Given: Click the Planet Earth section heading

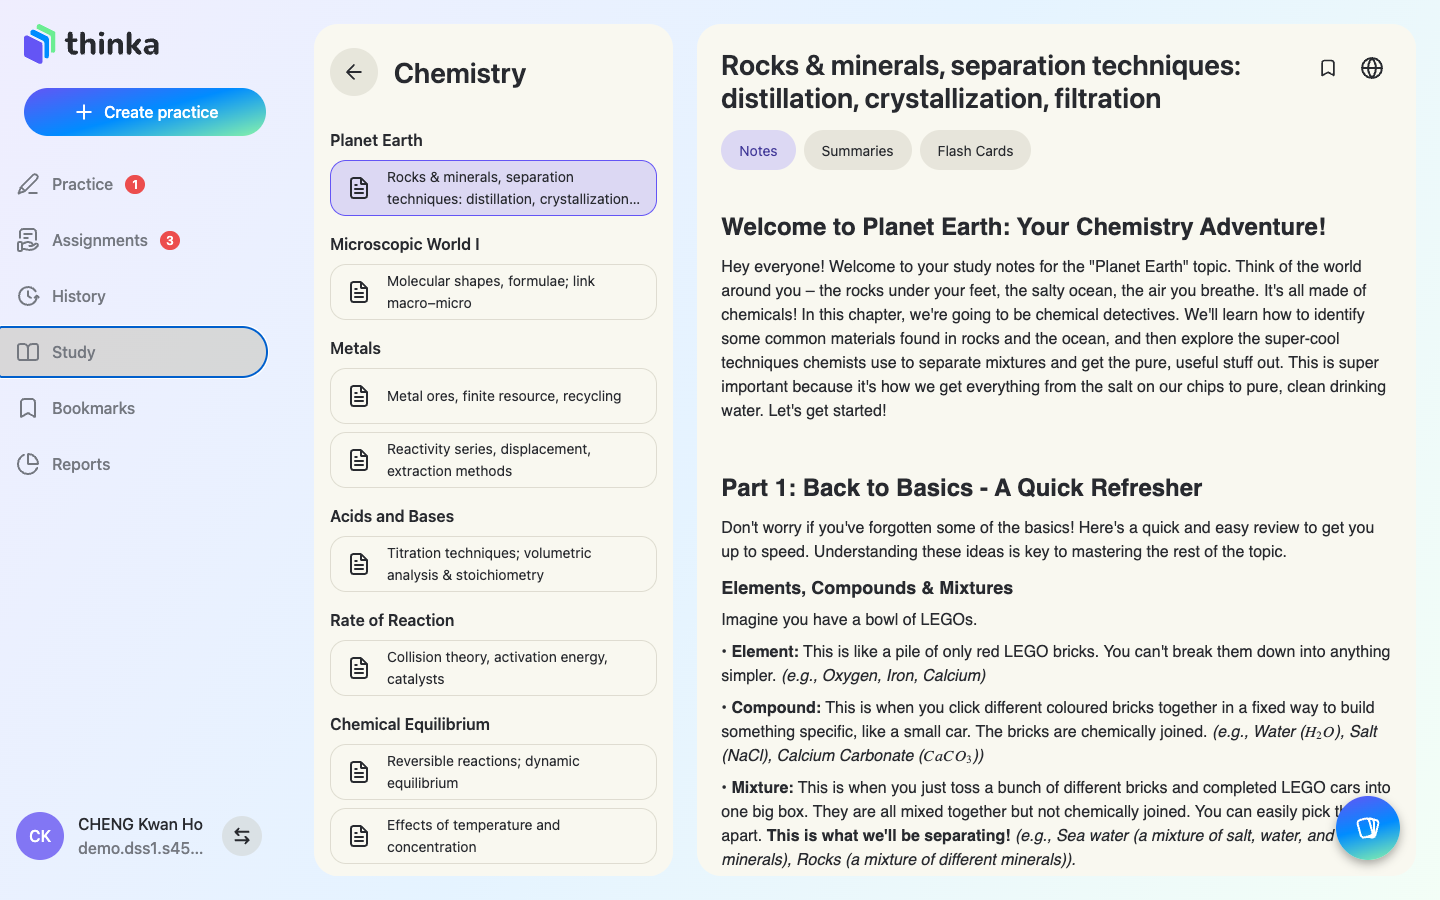Looking at the screenshot, I should pos(376,140).
